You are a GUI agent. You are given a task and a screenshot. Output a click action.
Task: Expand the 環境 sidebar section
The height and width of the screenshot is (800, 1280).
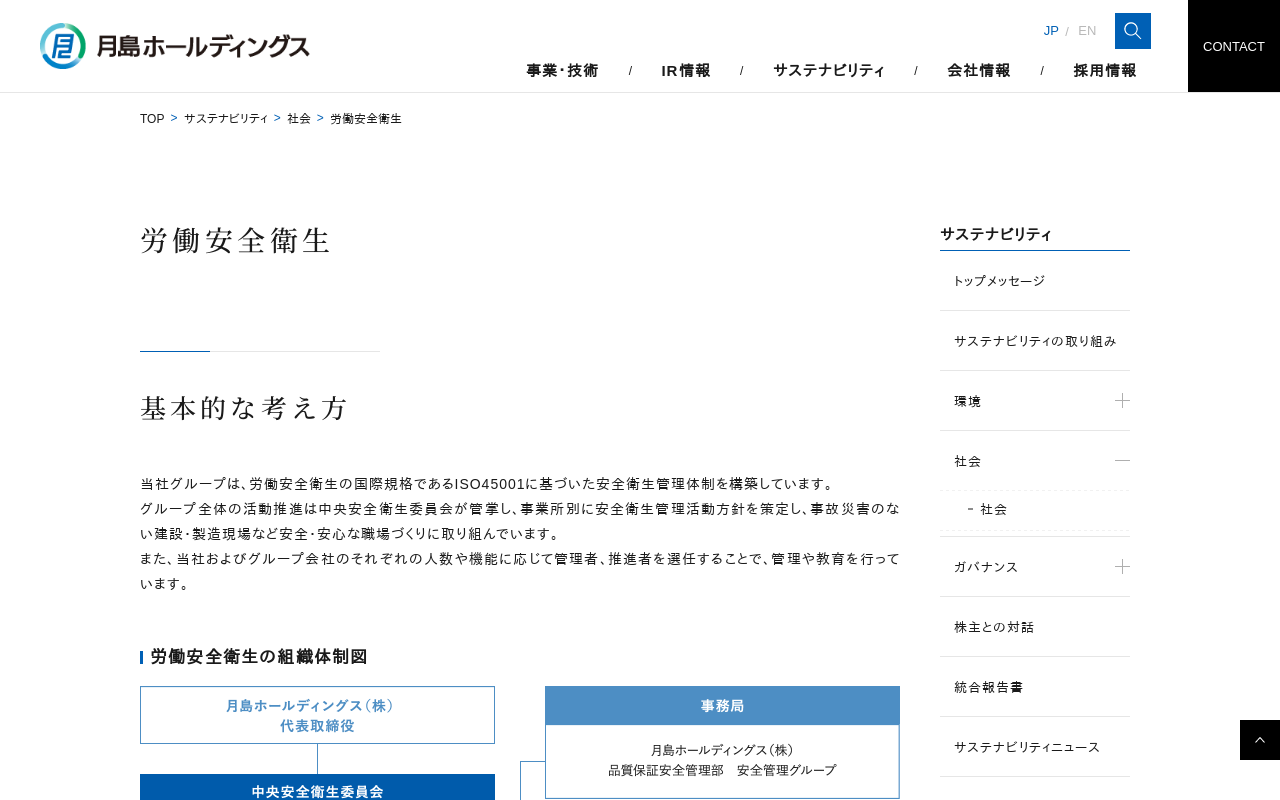pos(1122,401)
